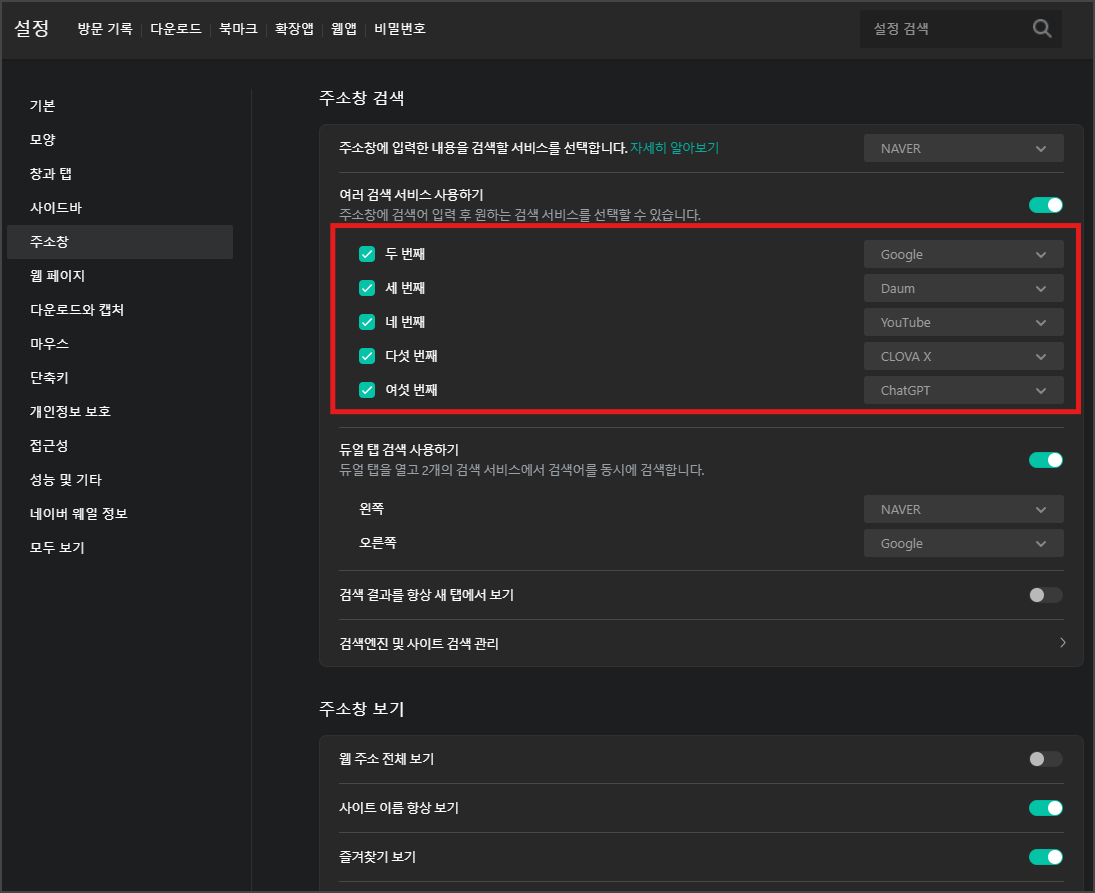Uncheck the 두 번째 search service checkbox
This screenshot has width=1095, height=893.
click(367, 254)
